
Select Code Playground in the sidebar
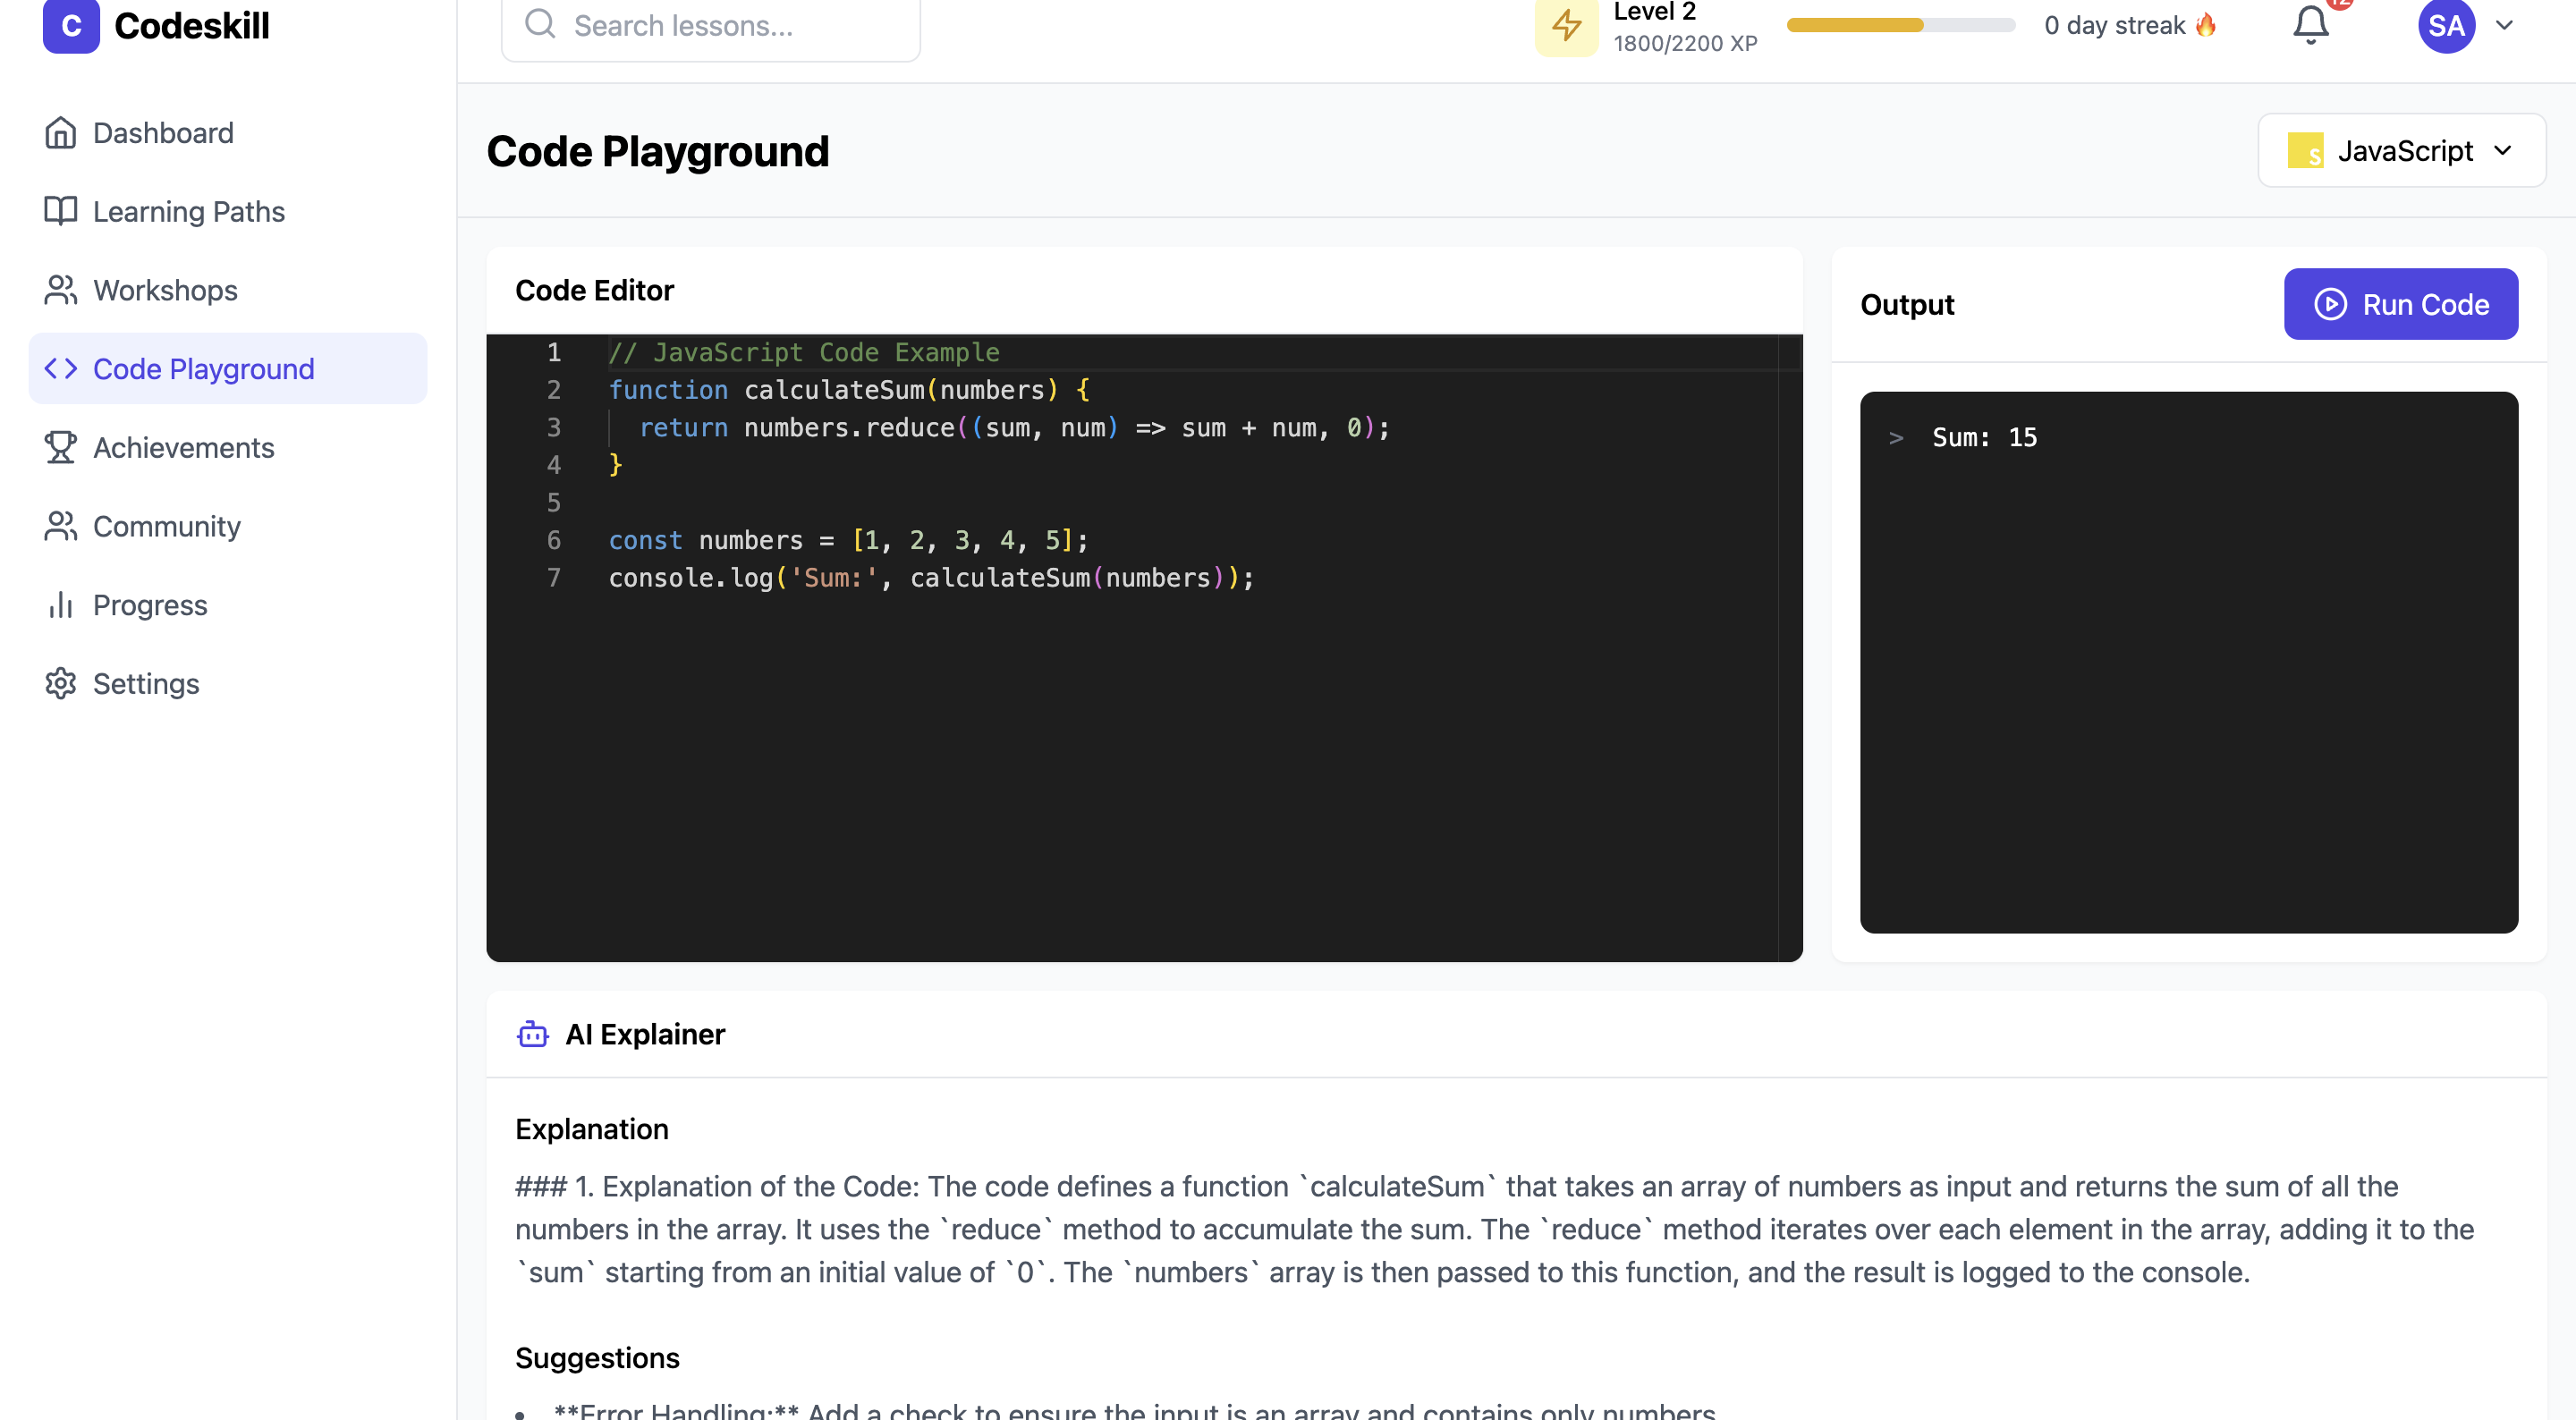point(203,369)
